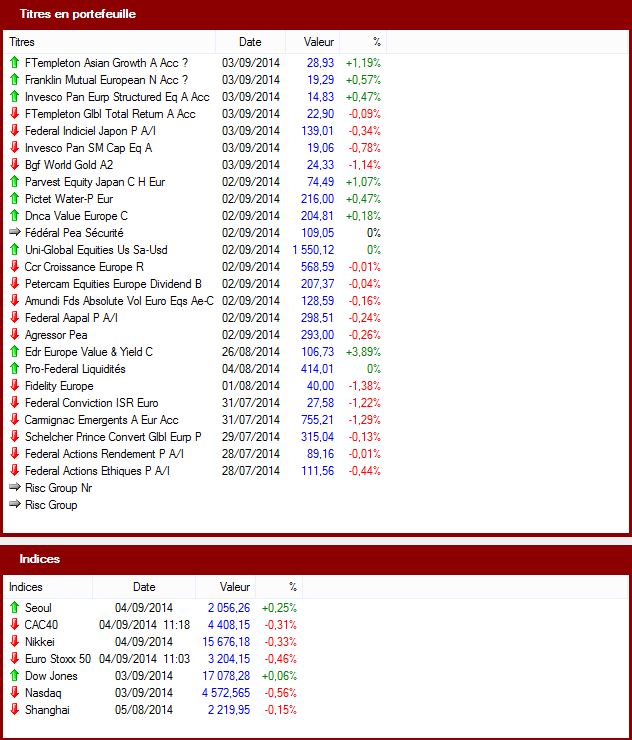The width and height of the screenshot is (632, 740).
Task: Sort portfolio by % column header
Action: (x=363, y=42)
